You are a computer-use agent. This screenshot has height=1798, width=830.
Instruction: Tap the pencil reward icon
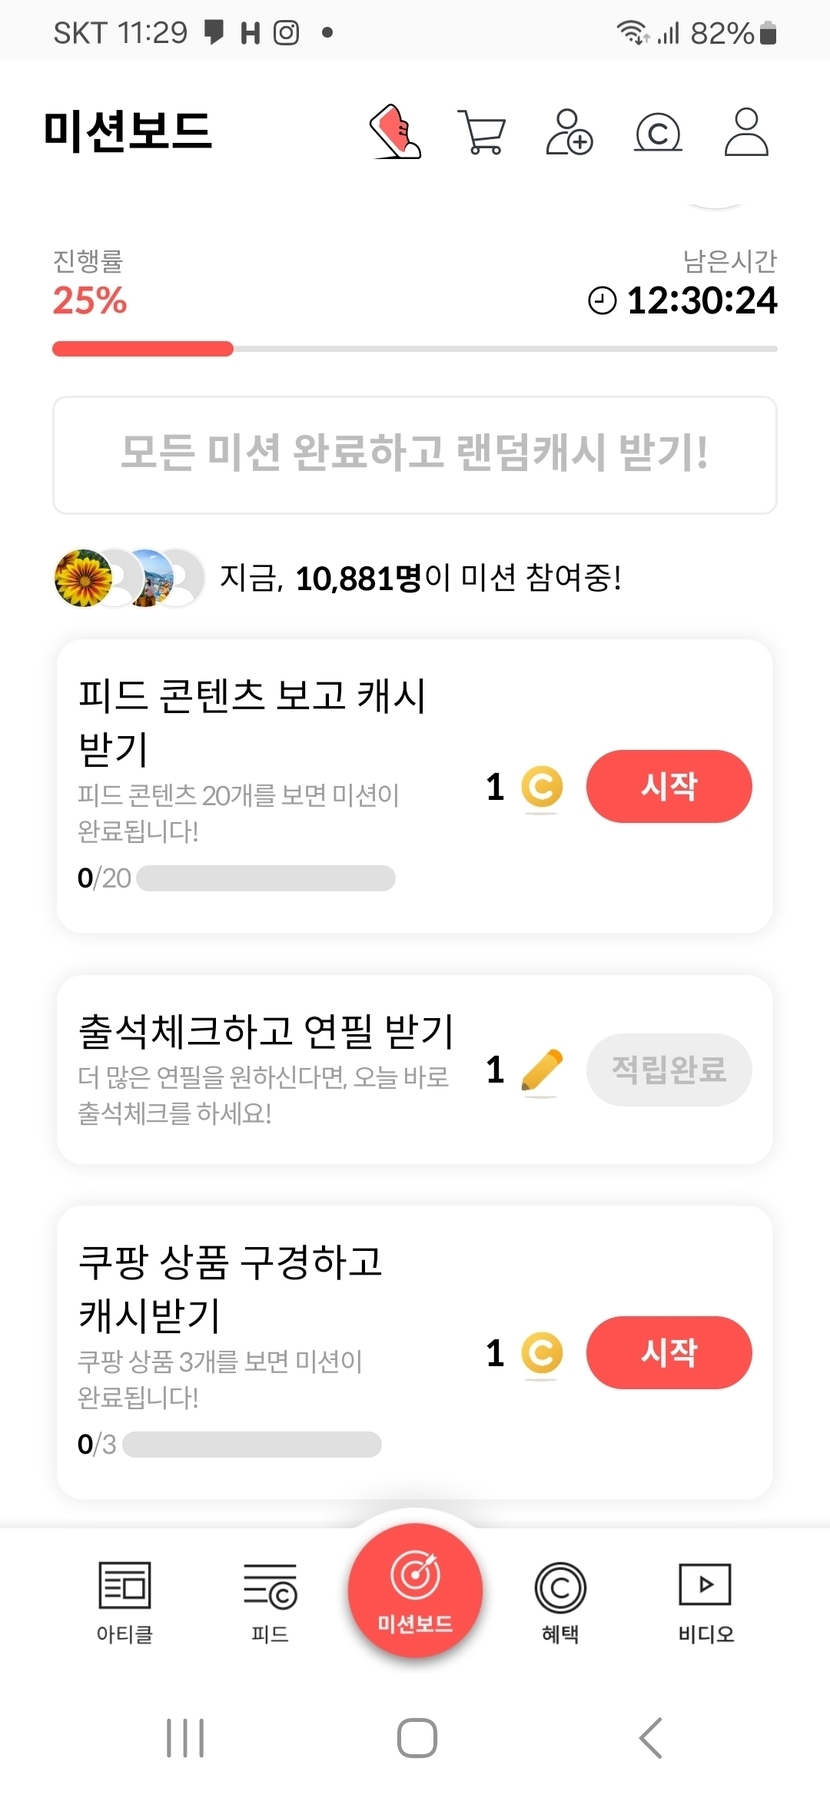[542, 1071]
